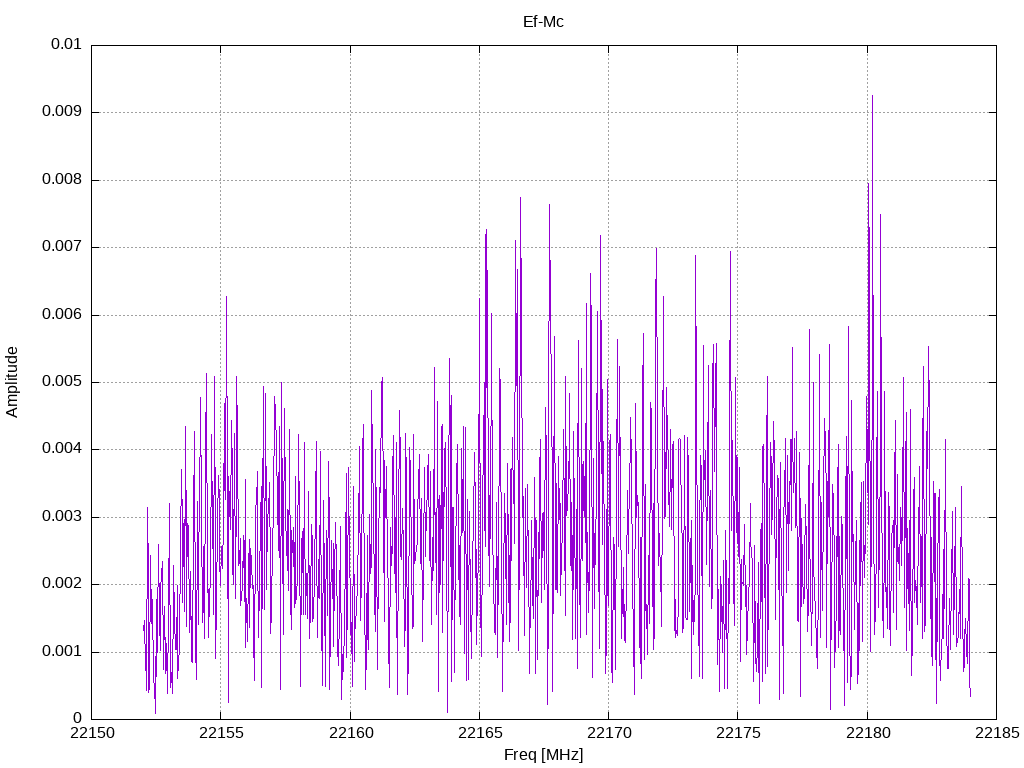Click the y-axis tick label 0.006
1024x768 pixels.
pyautogui.click(x=62, y=314)
